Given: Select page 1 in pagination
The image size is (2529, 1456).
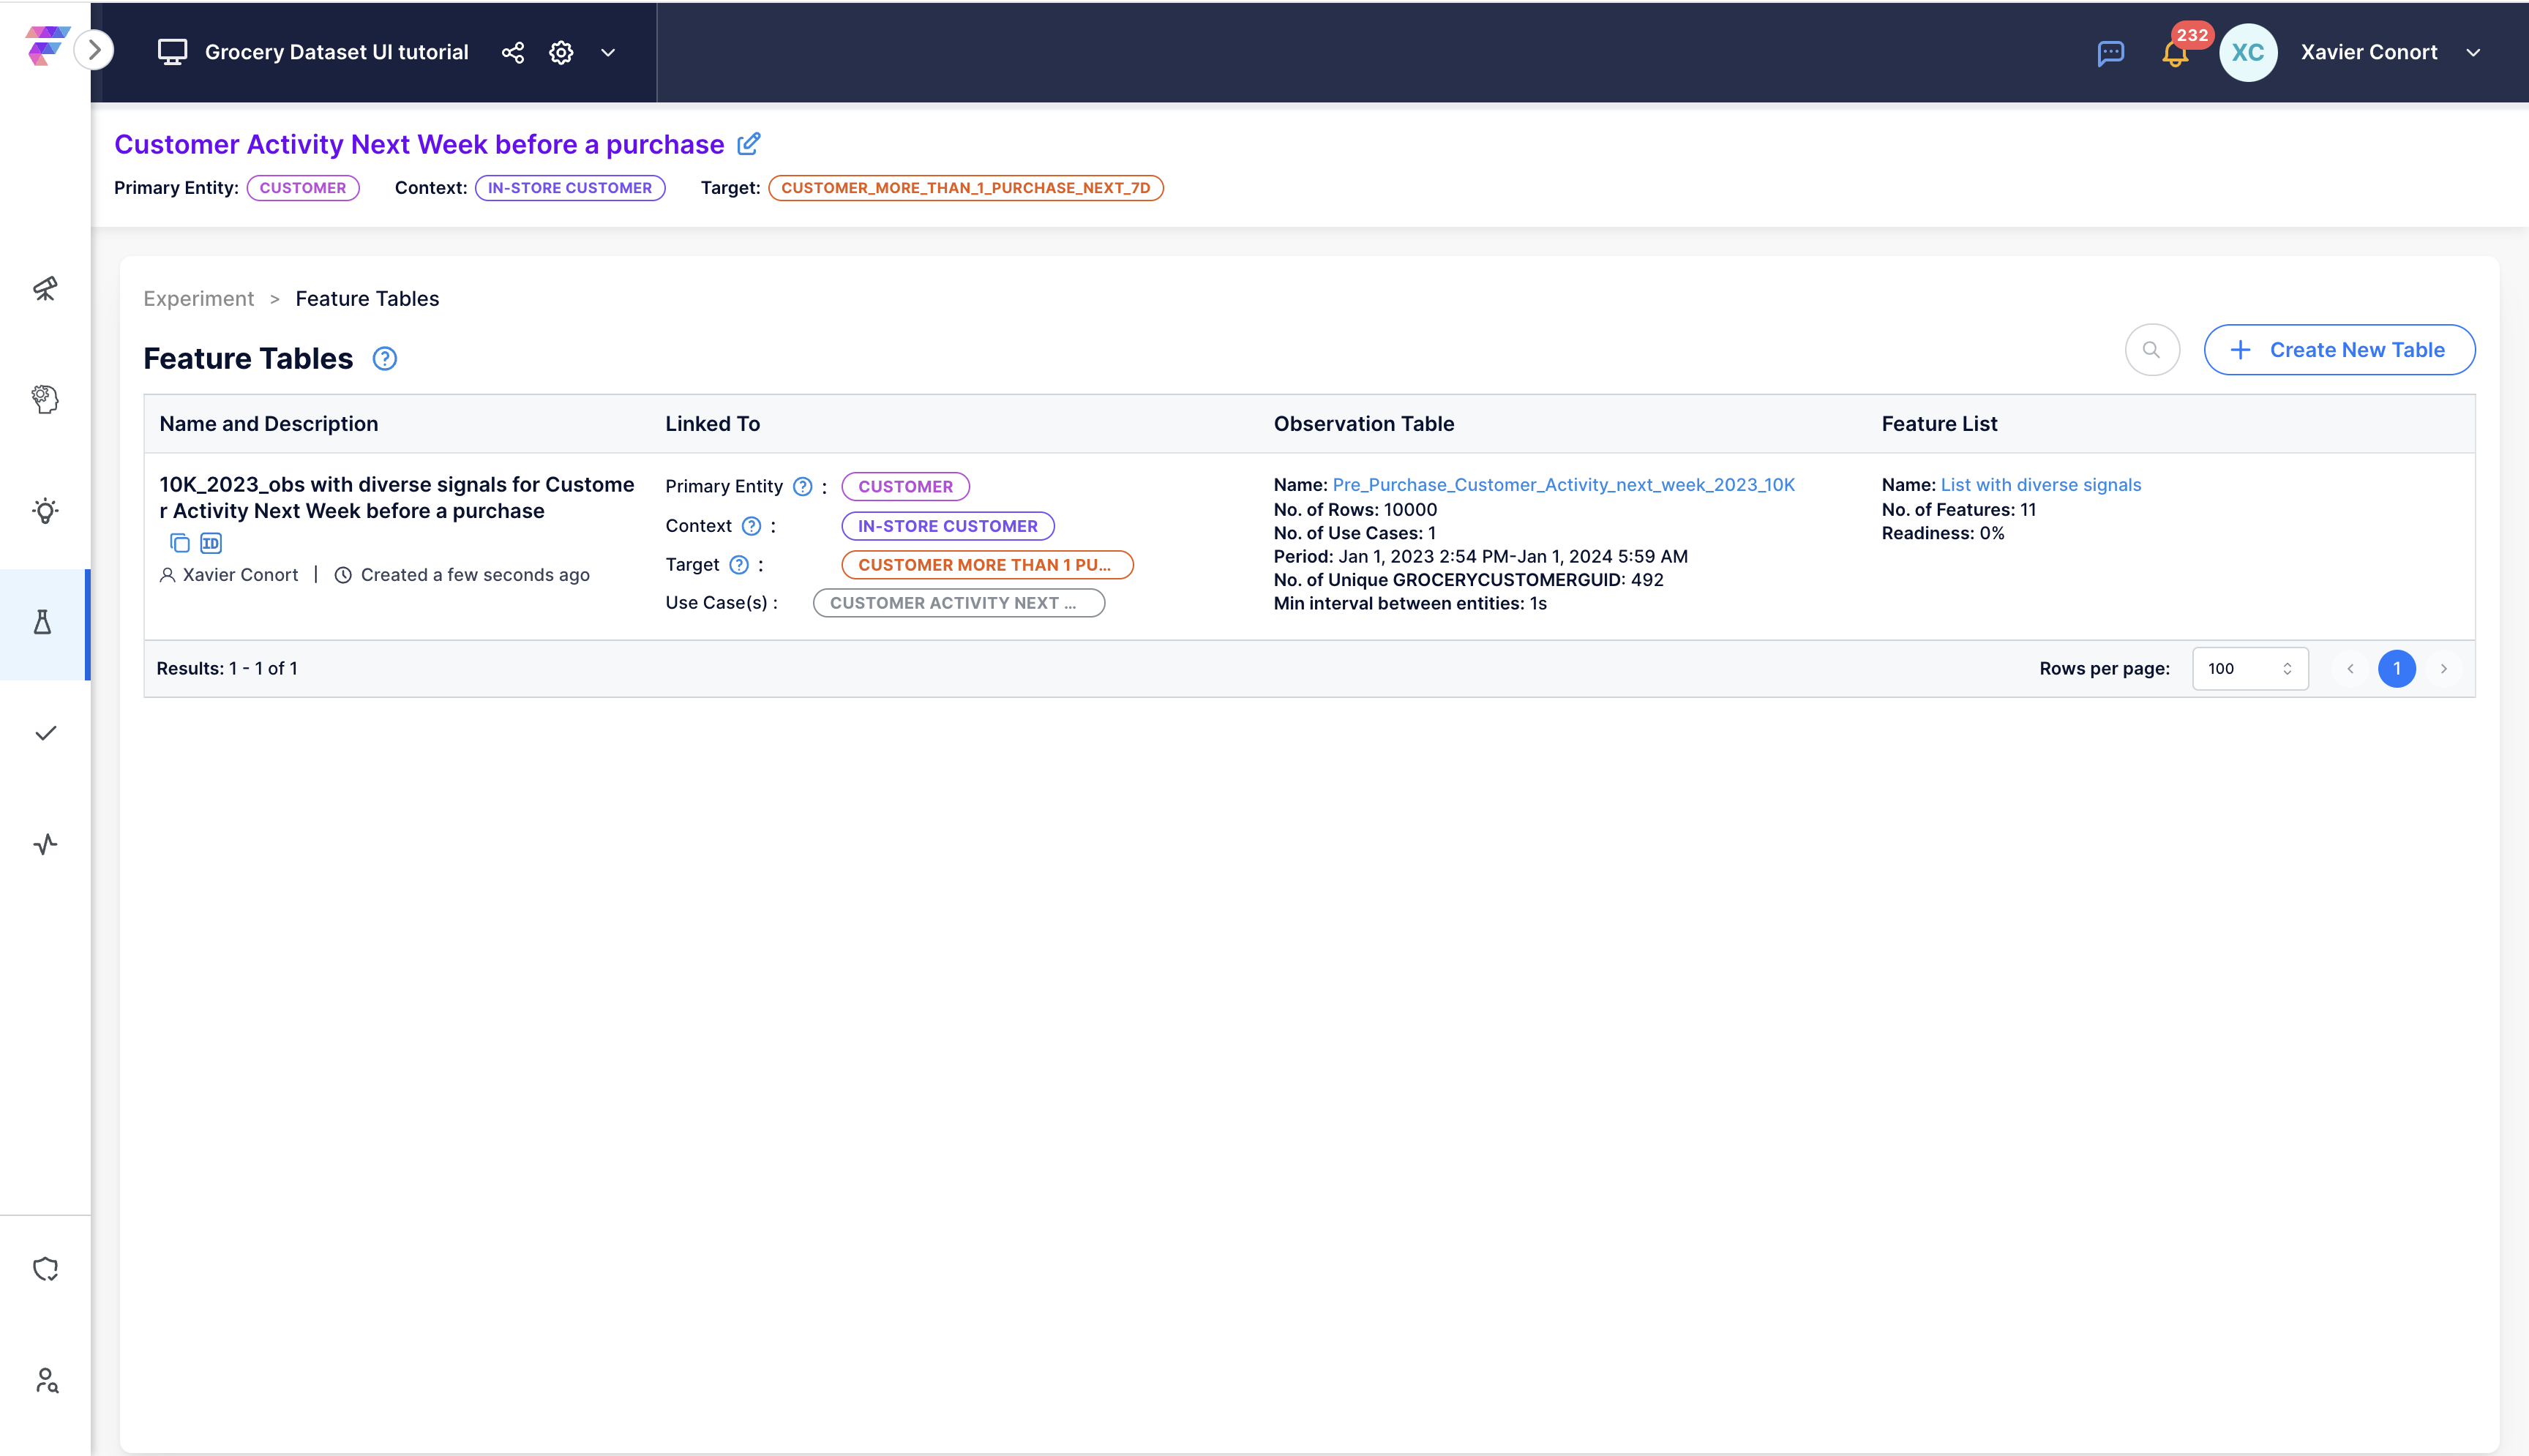Looking at the screenshot, I should coord(2397,669).
